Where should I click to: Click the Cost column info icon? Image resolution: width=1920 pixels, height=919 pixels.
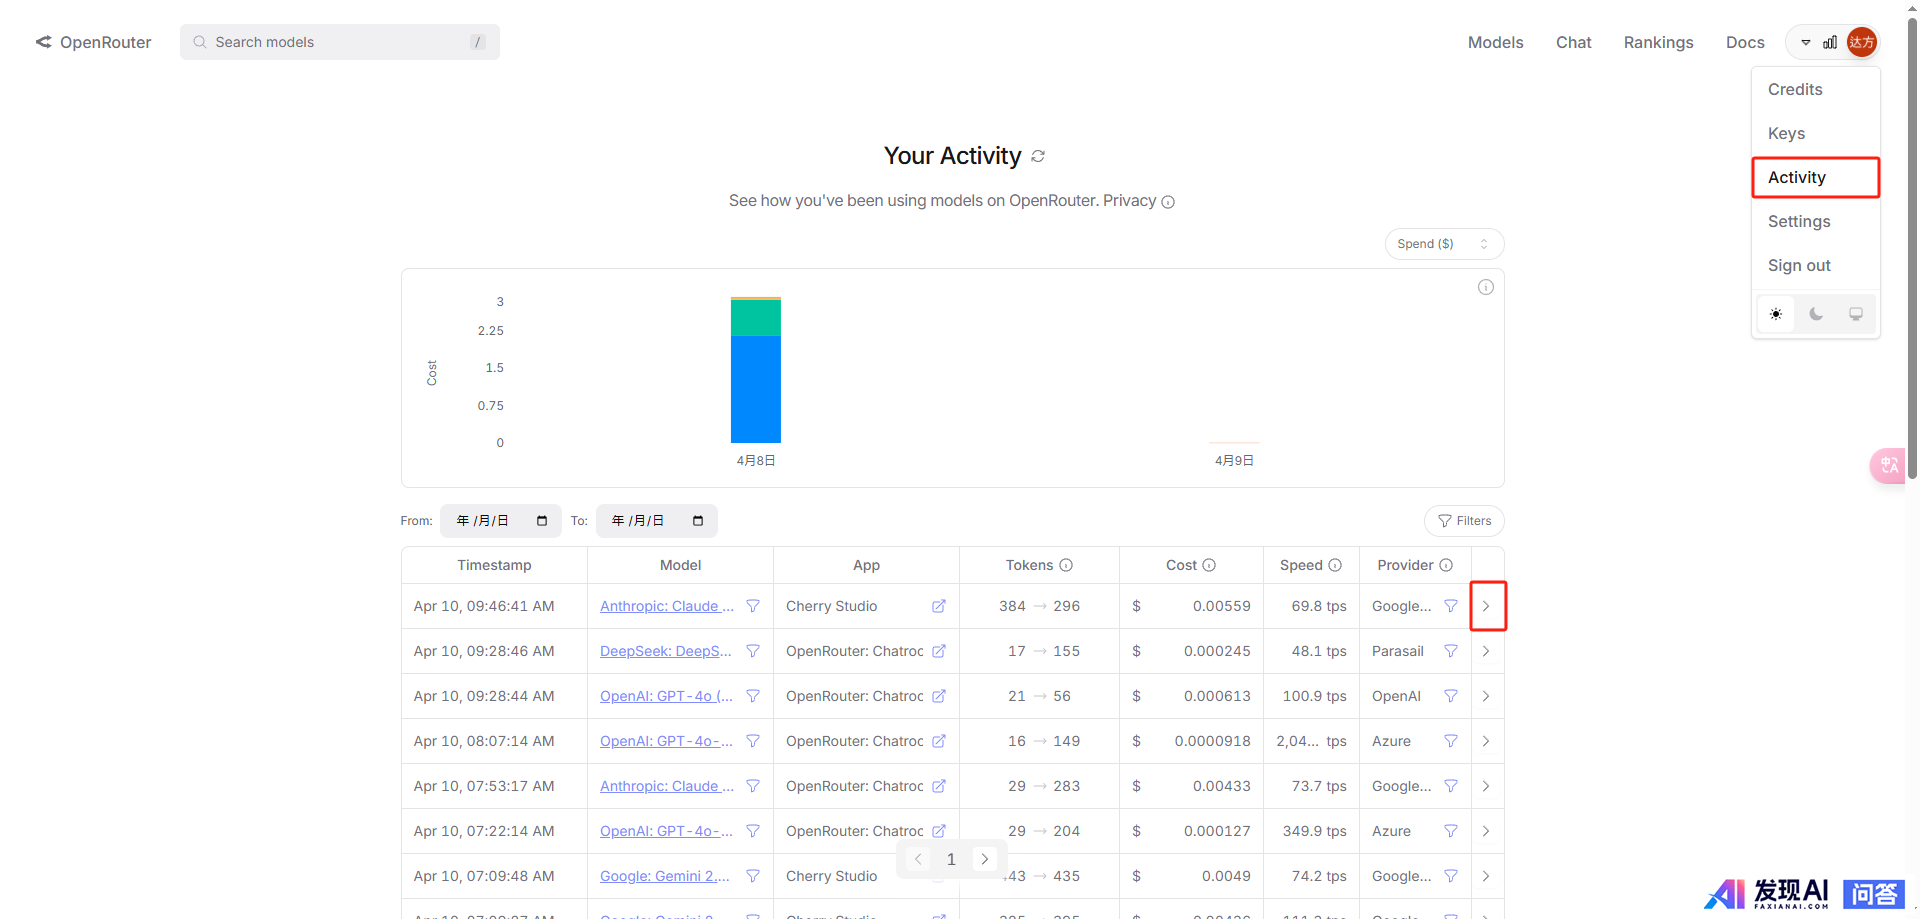1209,565
